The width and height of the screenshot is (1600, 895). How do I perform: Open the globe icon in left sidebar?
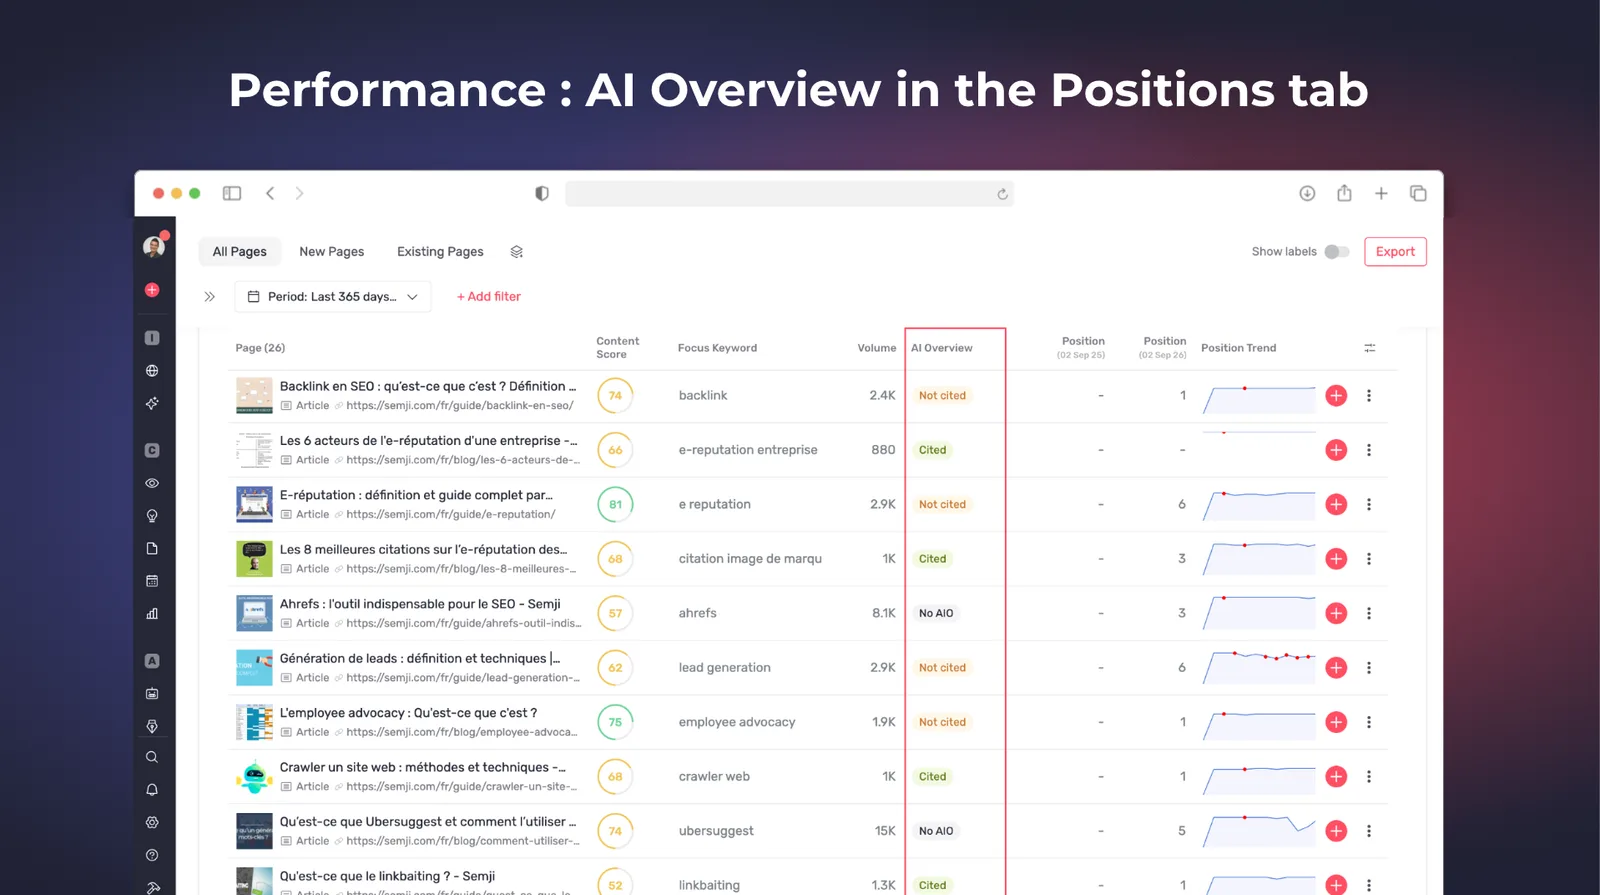[x=152, y=371]
